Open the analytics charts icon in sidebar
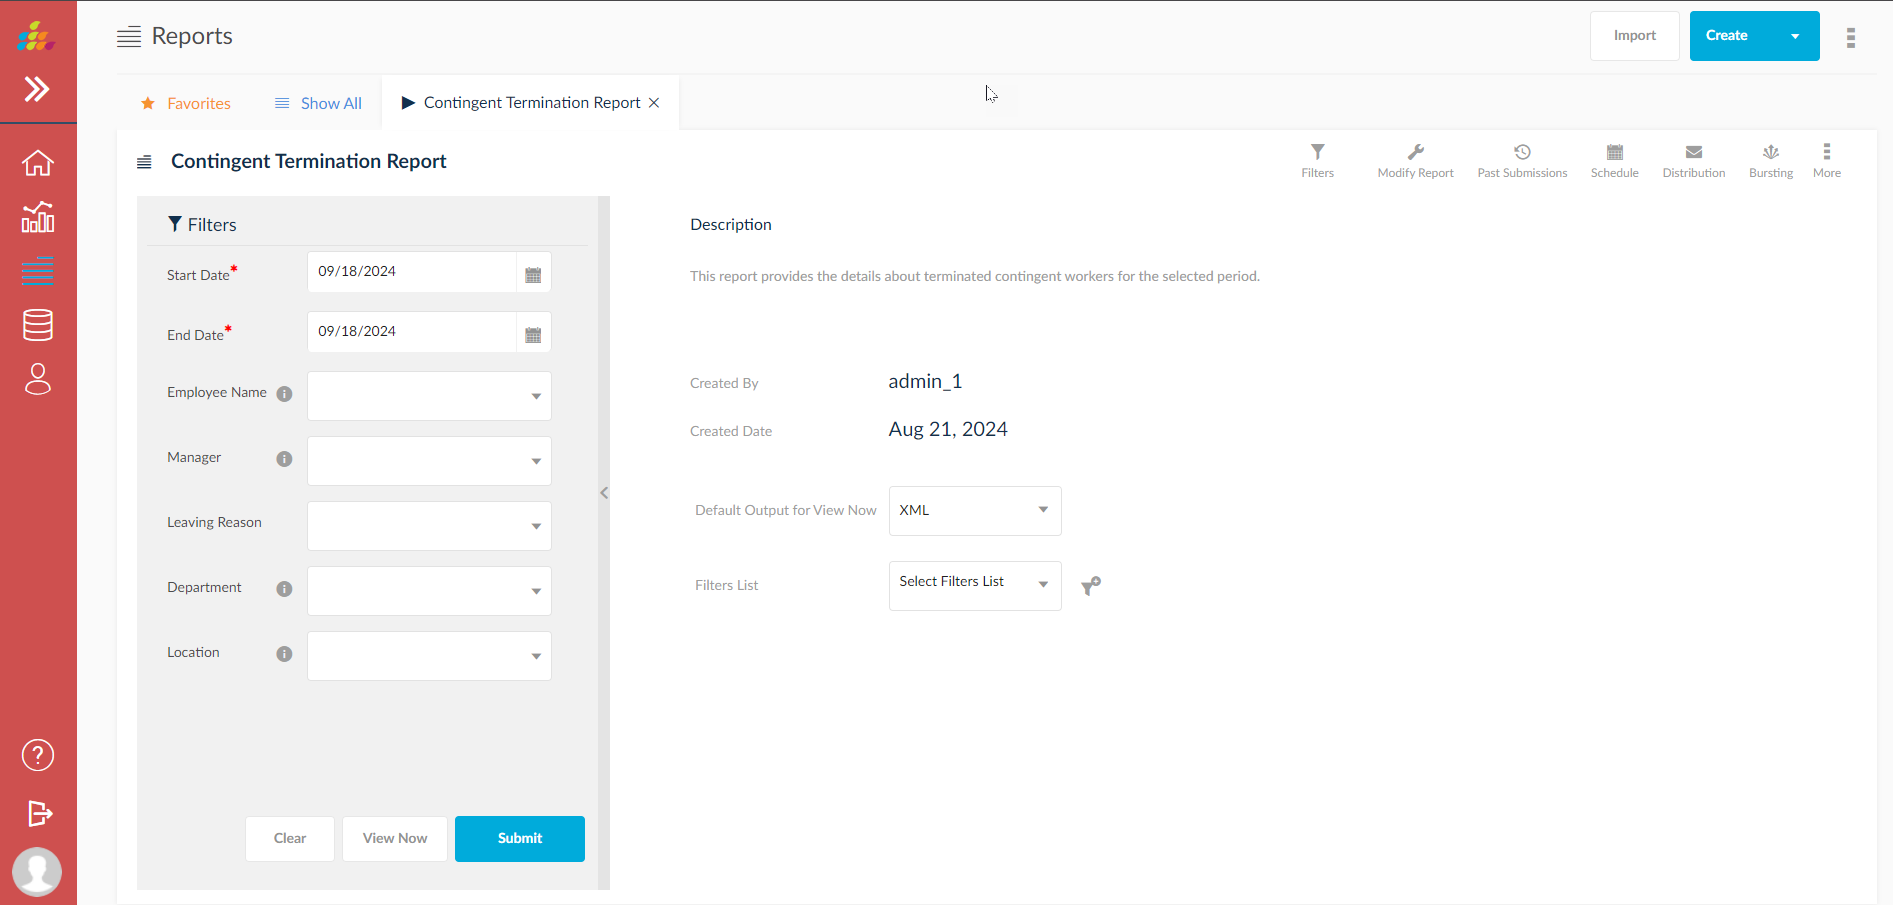Image resolution: width=1893 pixels, height=905 pixels. (38, 217)
